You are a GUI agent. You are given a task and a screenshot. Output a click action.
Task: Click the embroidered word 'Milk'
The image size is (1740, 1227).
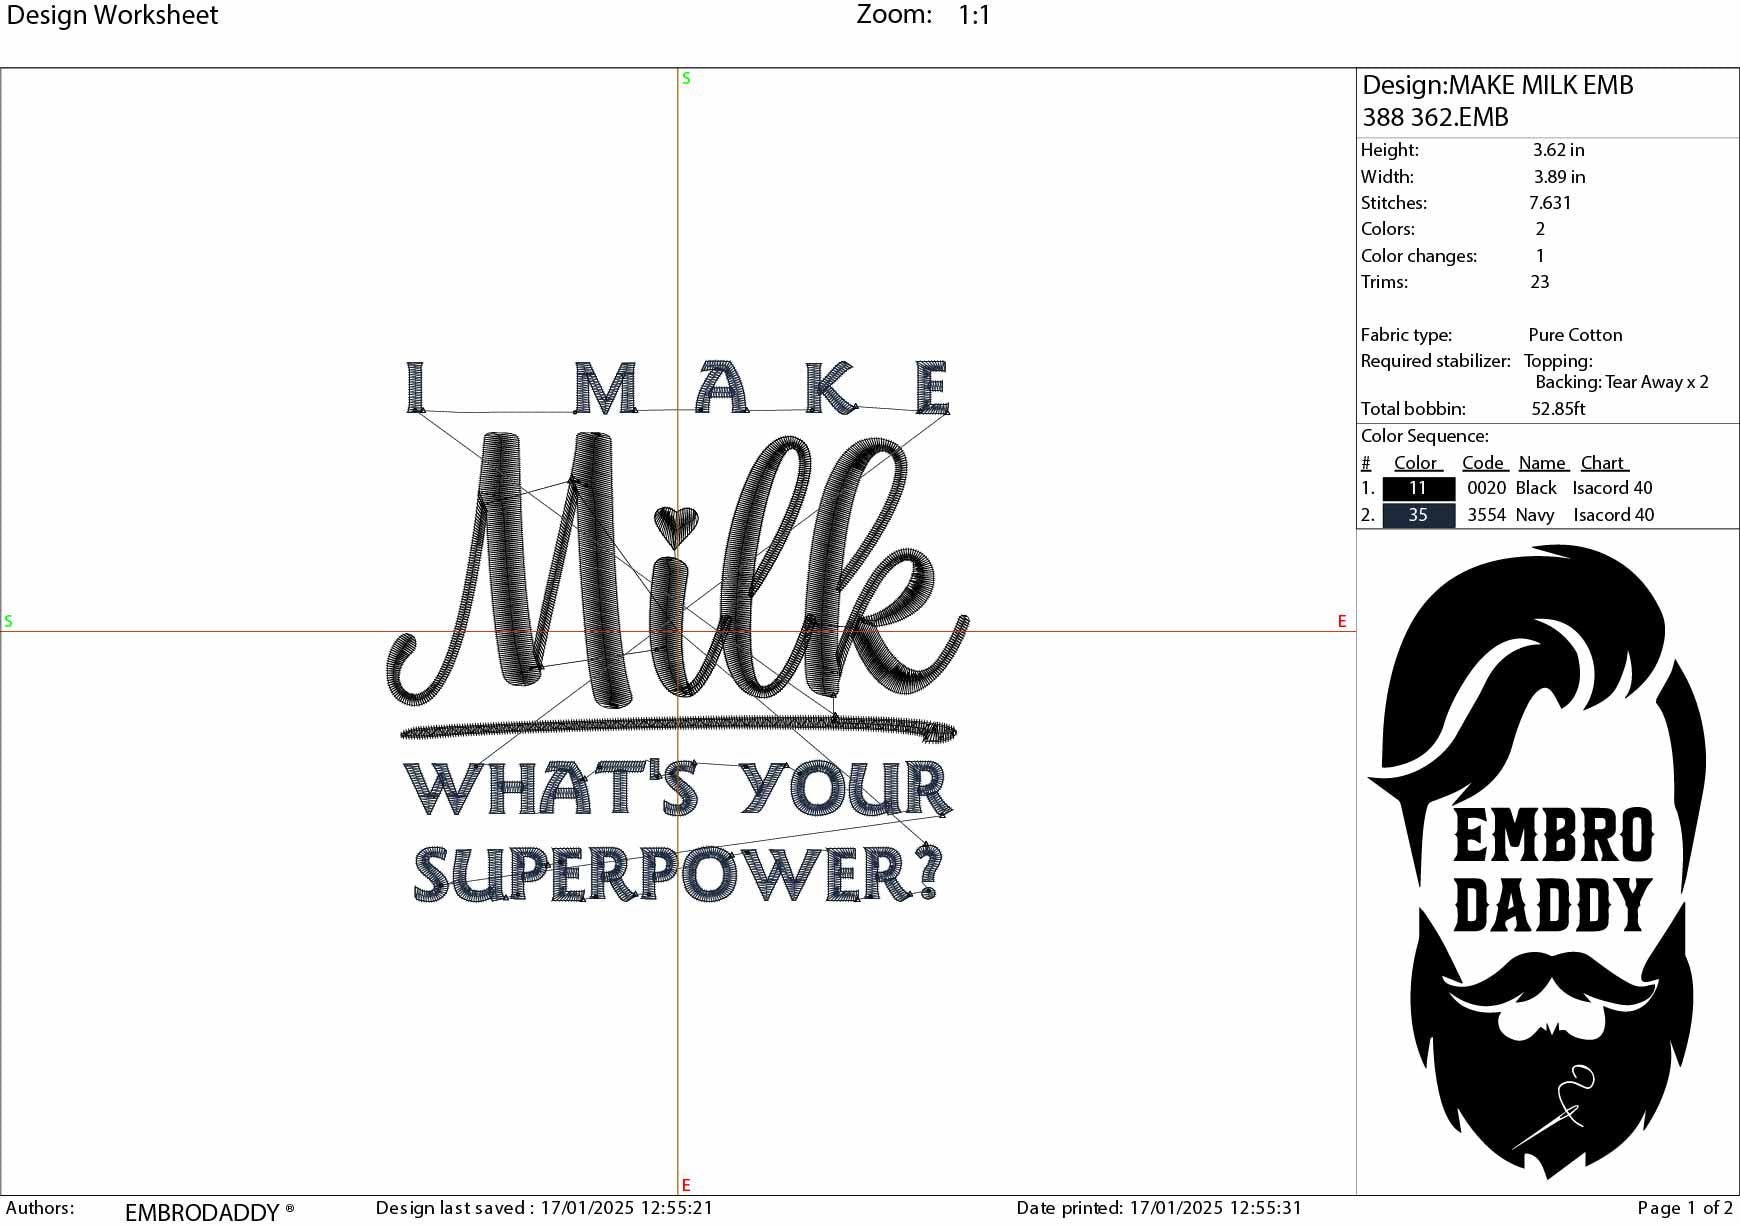tap(677, 568)
